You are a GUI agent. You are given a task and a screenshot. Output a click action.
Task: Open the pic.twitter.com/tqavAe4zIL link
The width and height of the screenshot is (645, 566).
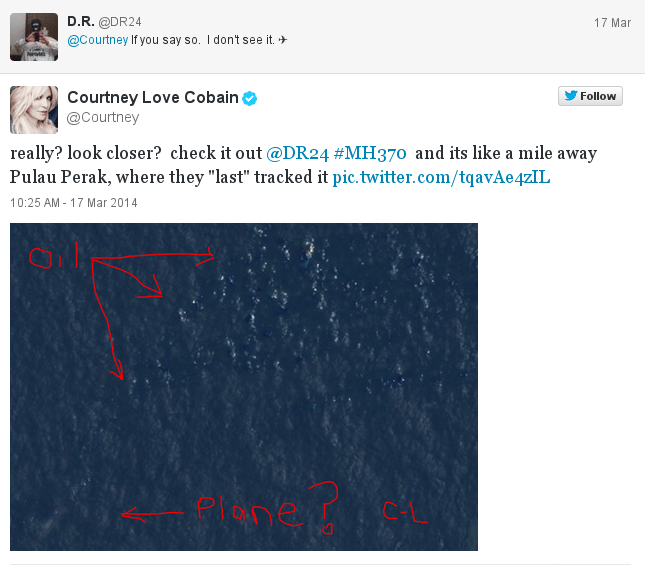click(441, 178)
